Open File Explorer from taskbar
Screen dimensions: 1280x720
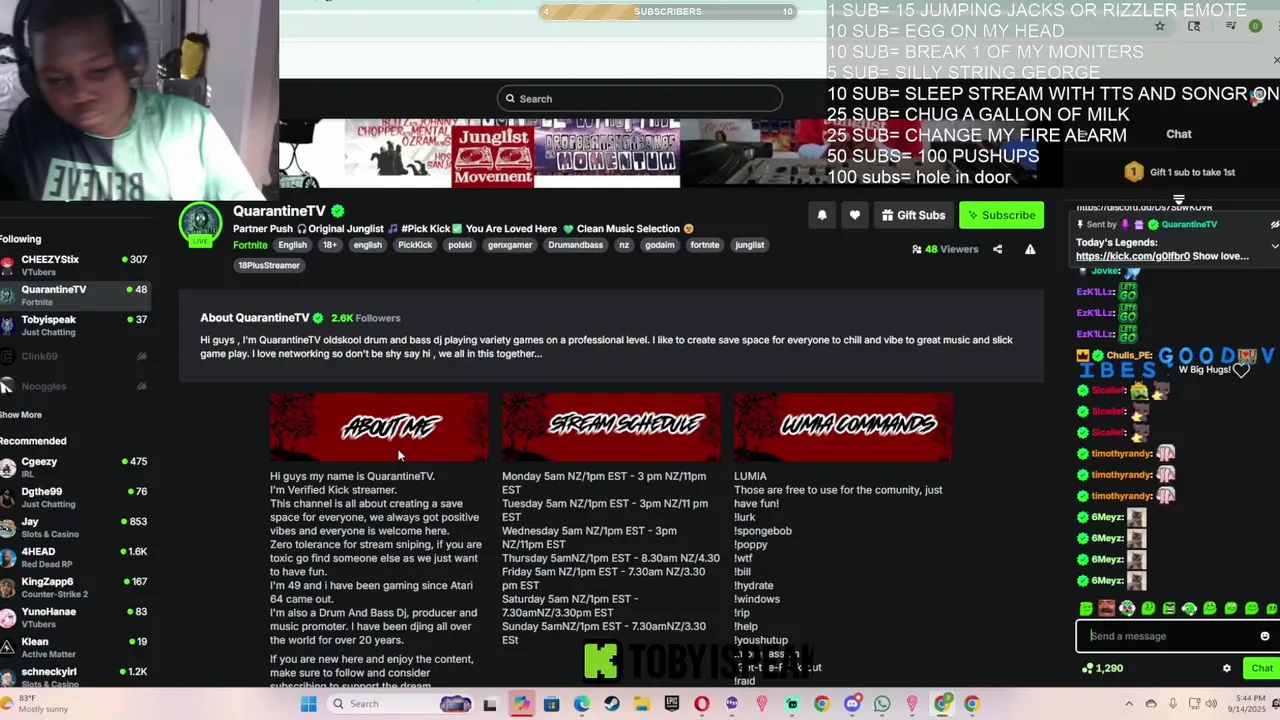click(641, 704)
